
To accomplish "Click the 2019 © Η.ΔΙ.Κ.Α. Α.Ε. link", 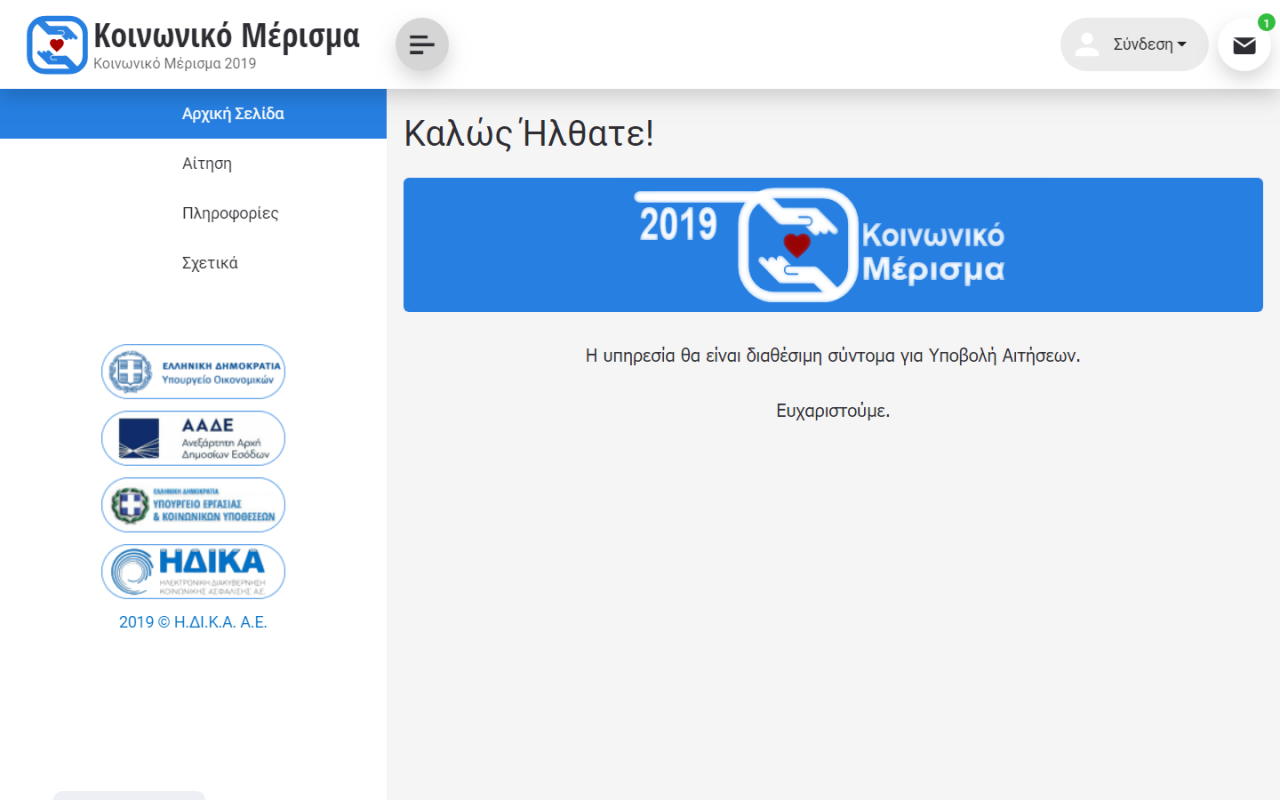I will [x=193, y=622].
